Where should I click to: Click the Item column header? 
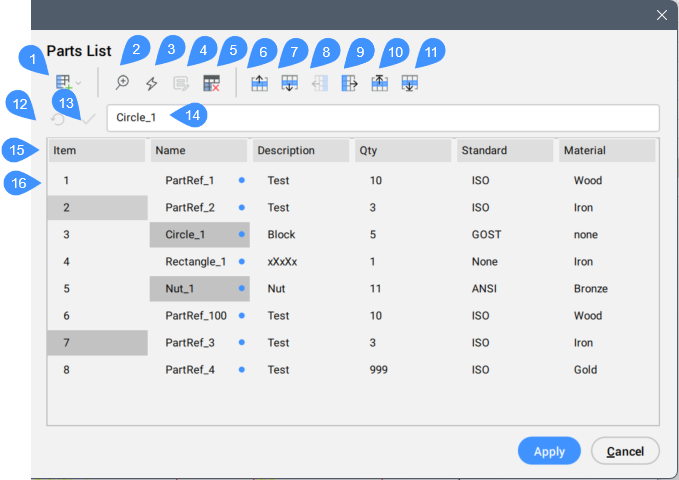[x=96, y=151]
